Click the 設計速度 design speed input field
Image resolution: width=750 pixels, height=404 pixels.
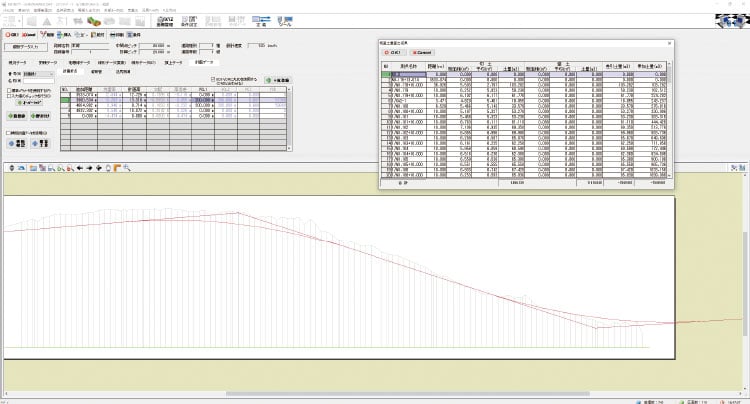point(257,45)
